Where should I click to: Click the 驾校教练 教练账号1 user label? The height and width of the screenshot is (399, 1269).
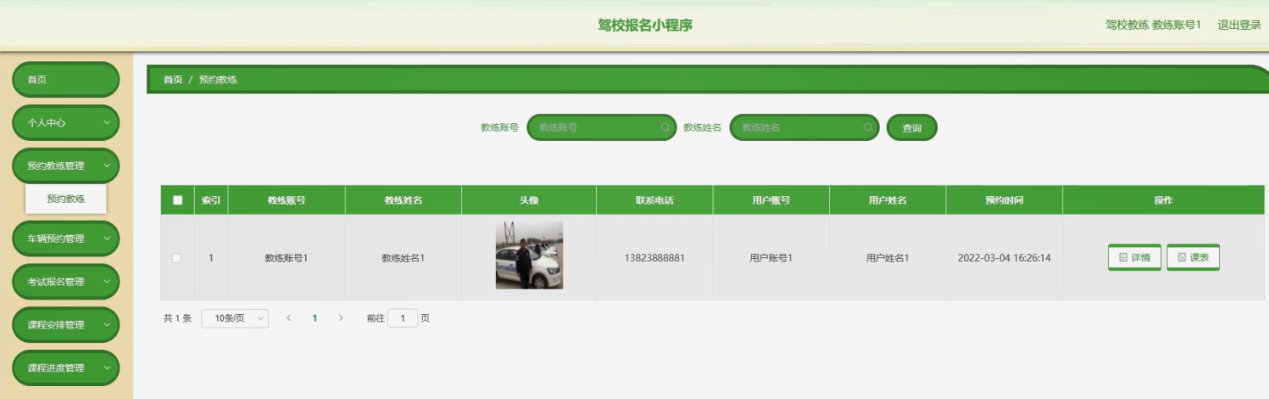pos(1153,25)
